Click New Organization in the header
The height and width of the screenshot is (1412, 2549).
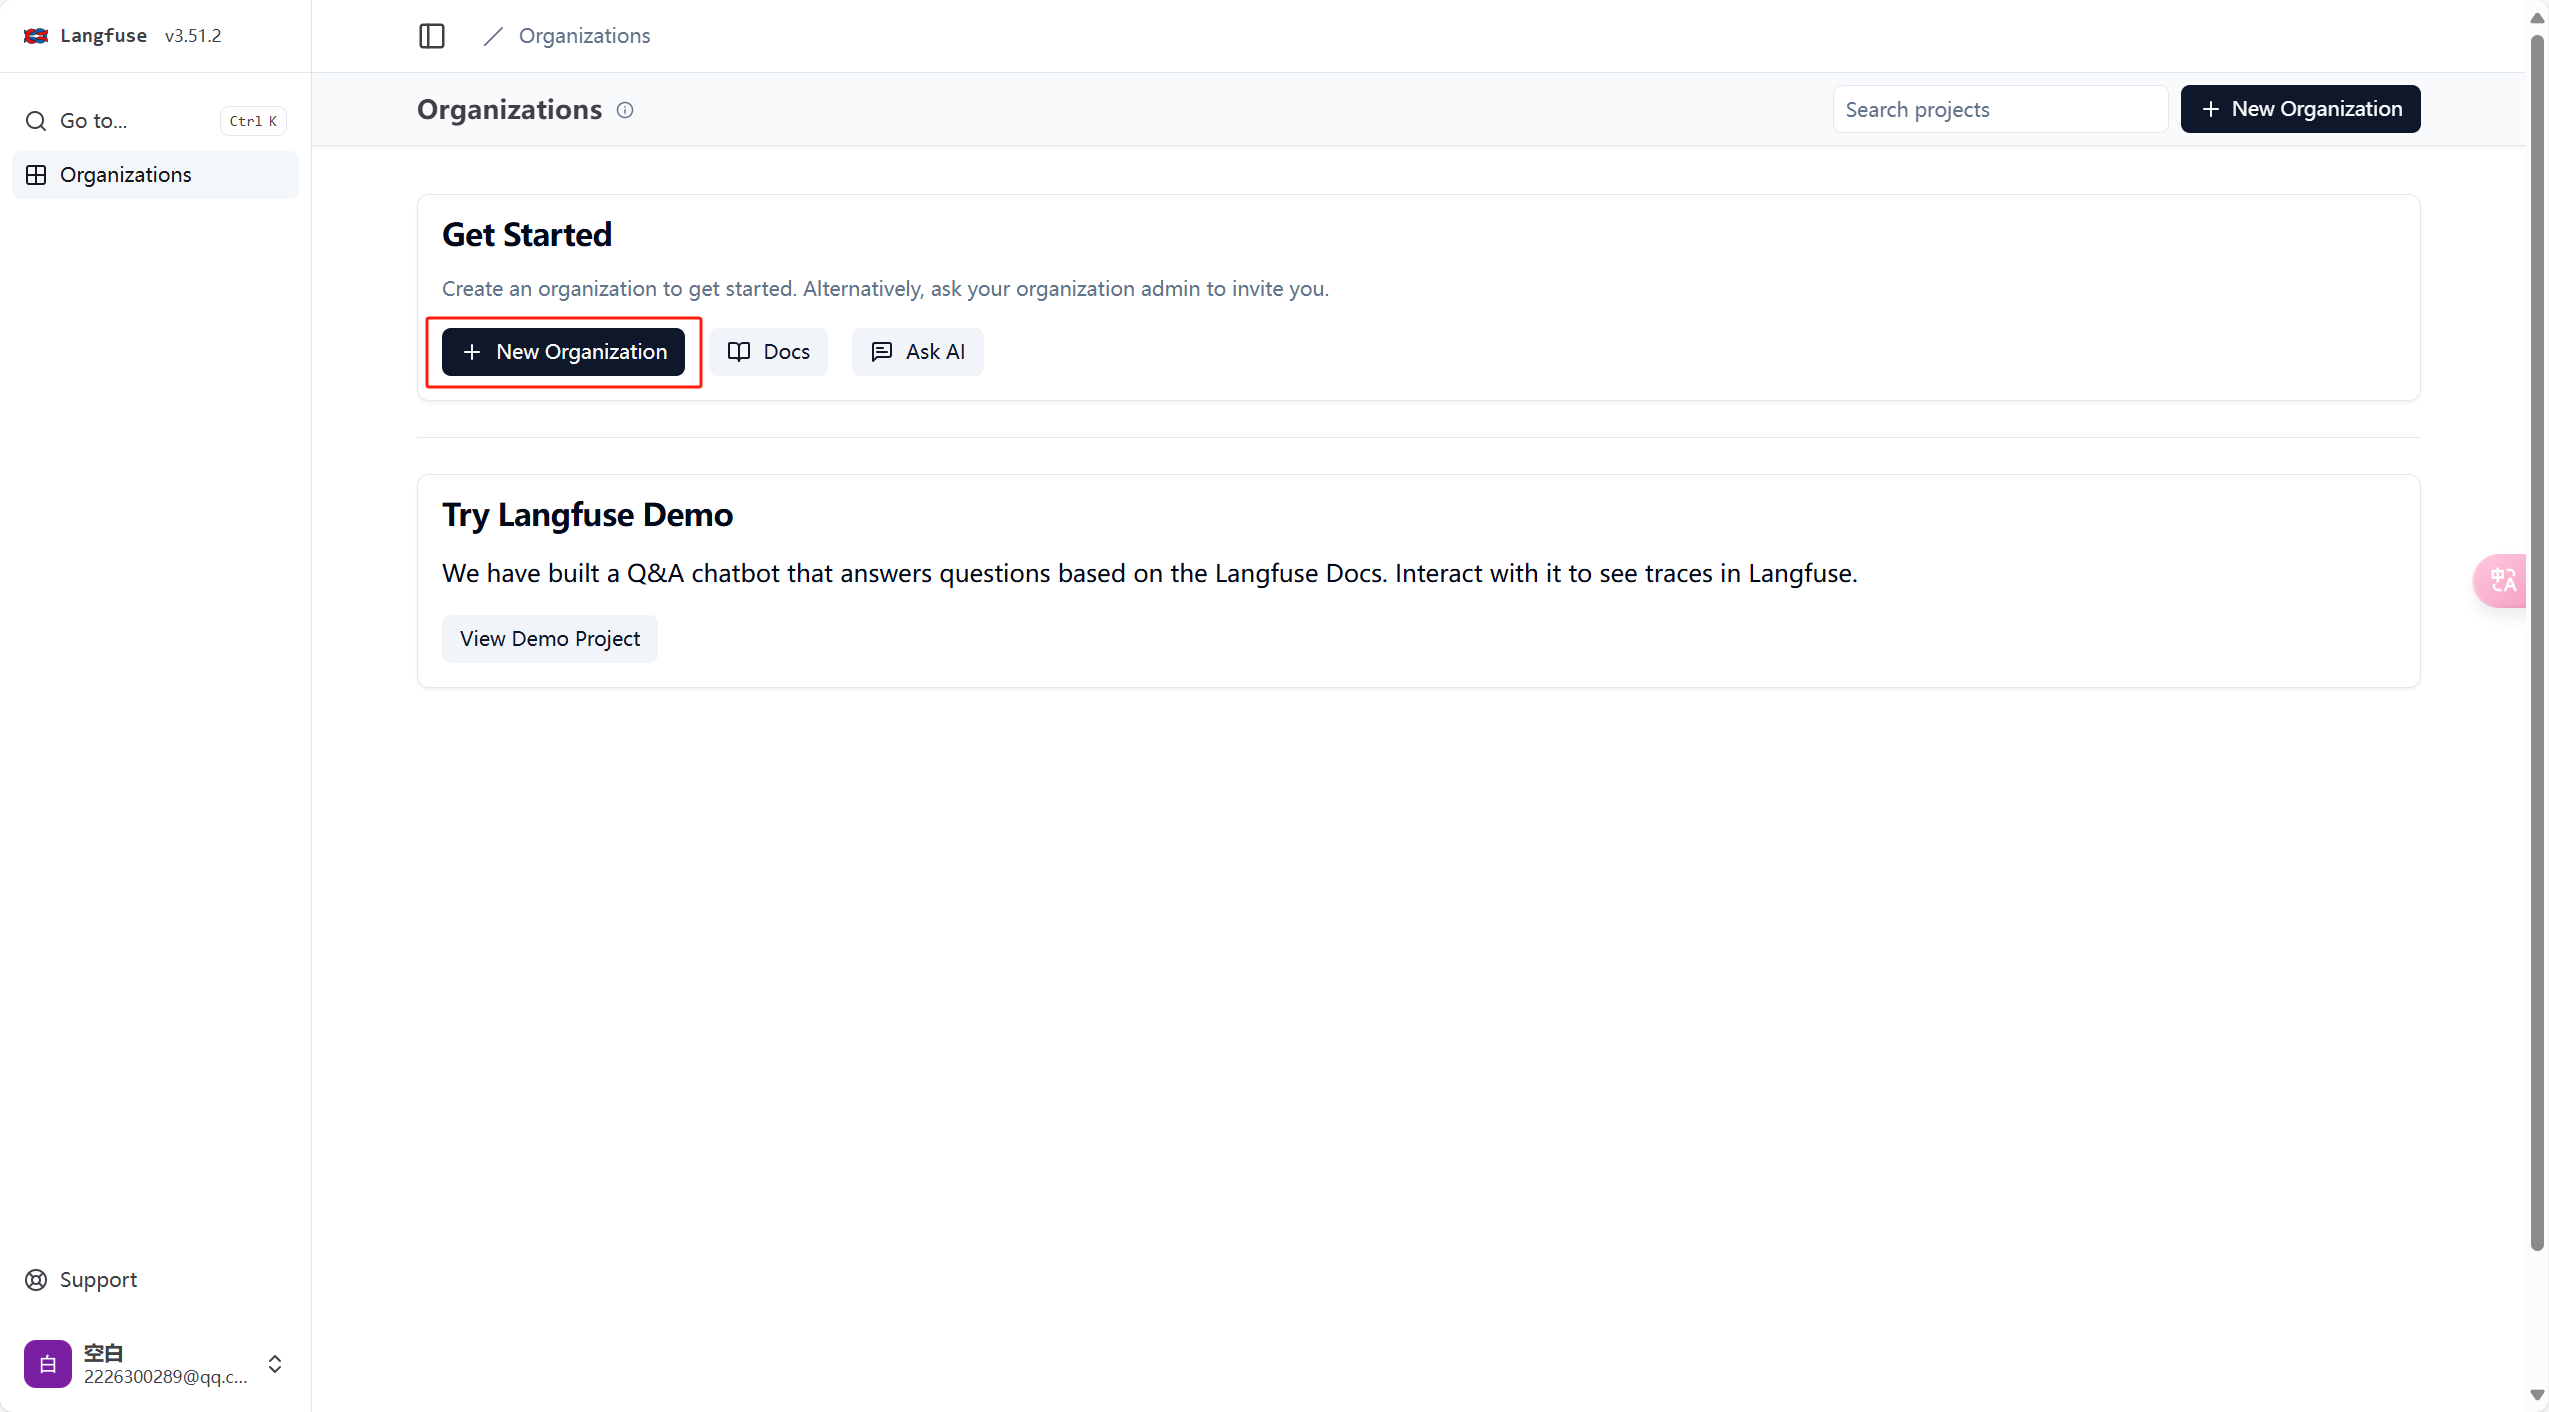[x=2300, y=109]
